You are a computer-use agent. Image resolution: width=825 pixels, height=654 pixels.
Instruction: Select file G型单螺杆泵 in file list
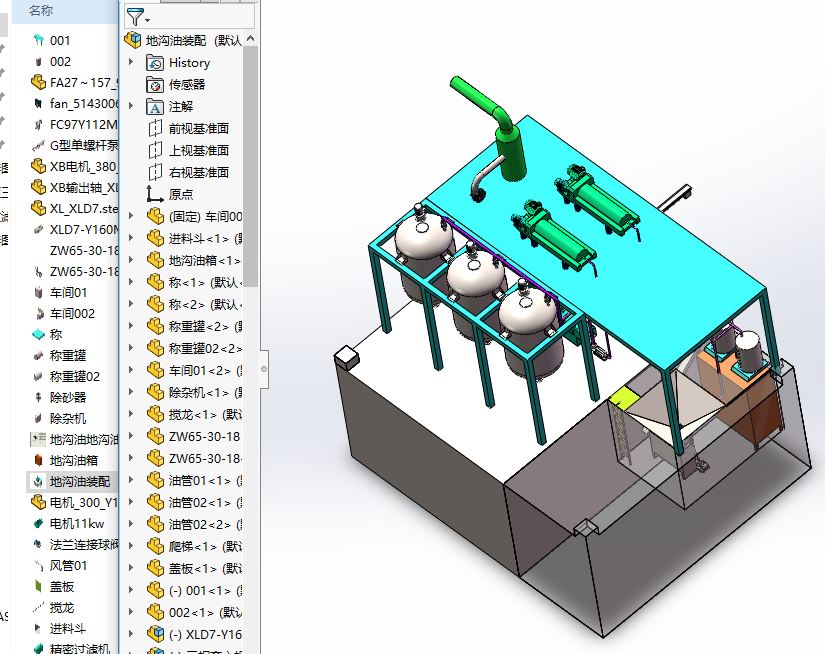[x=84, y=146]
